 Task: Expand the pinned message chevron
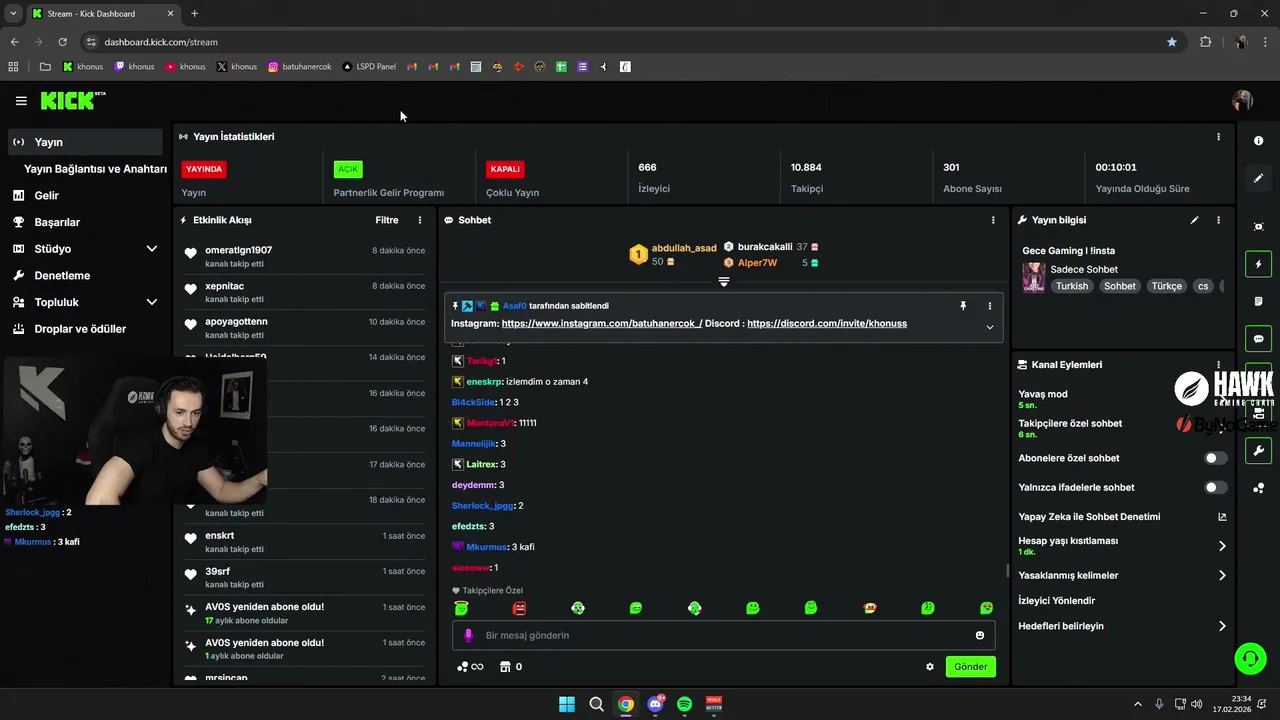(990, 327)
